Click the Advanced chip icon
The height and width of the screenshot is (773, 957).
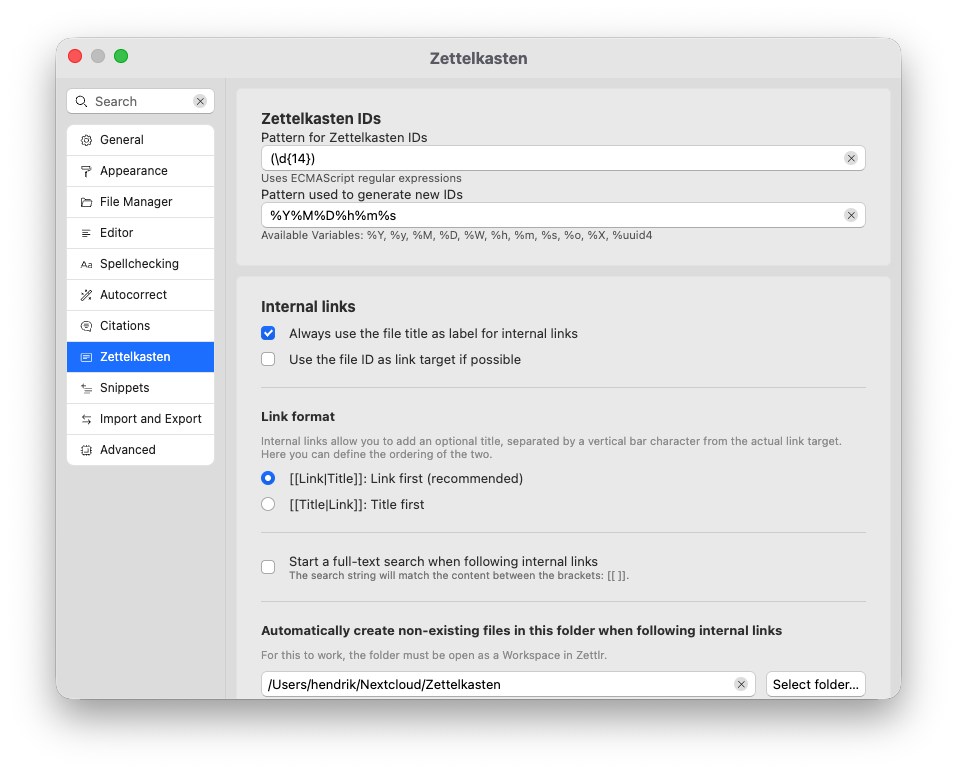click(86, 451)
